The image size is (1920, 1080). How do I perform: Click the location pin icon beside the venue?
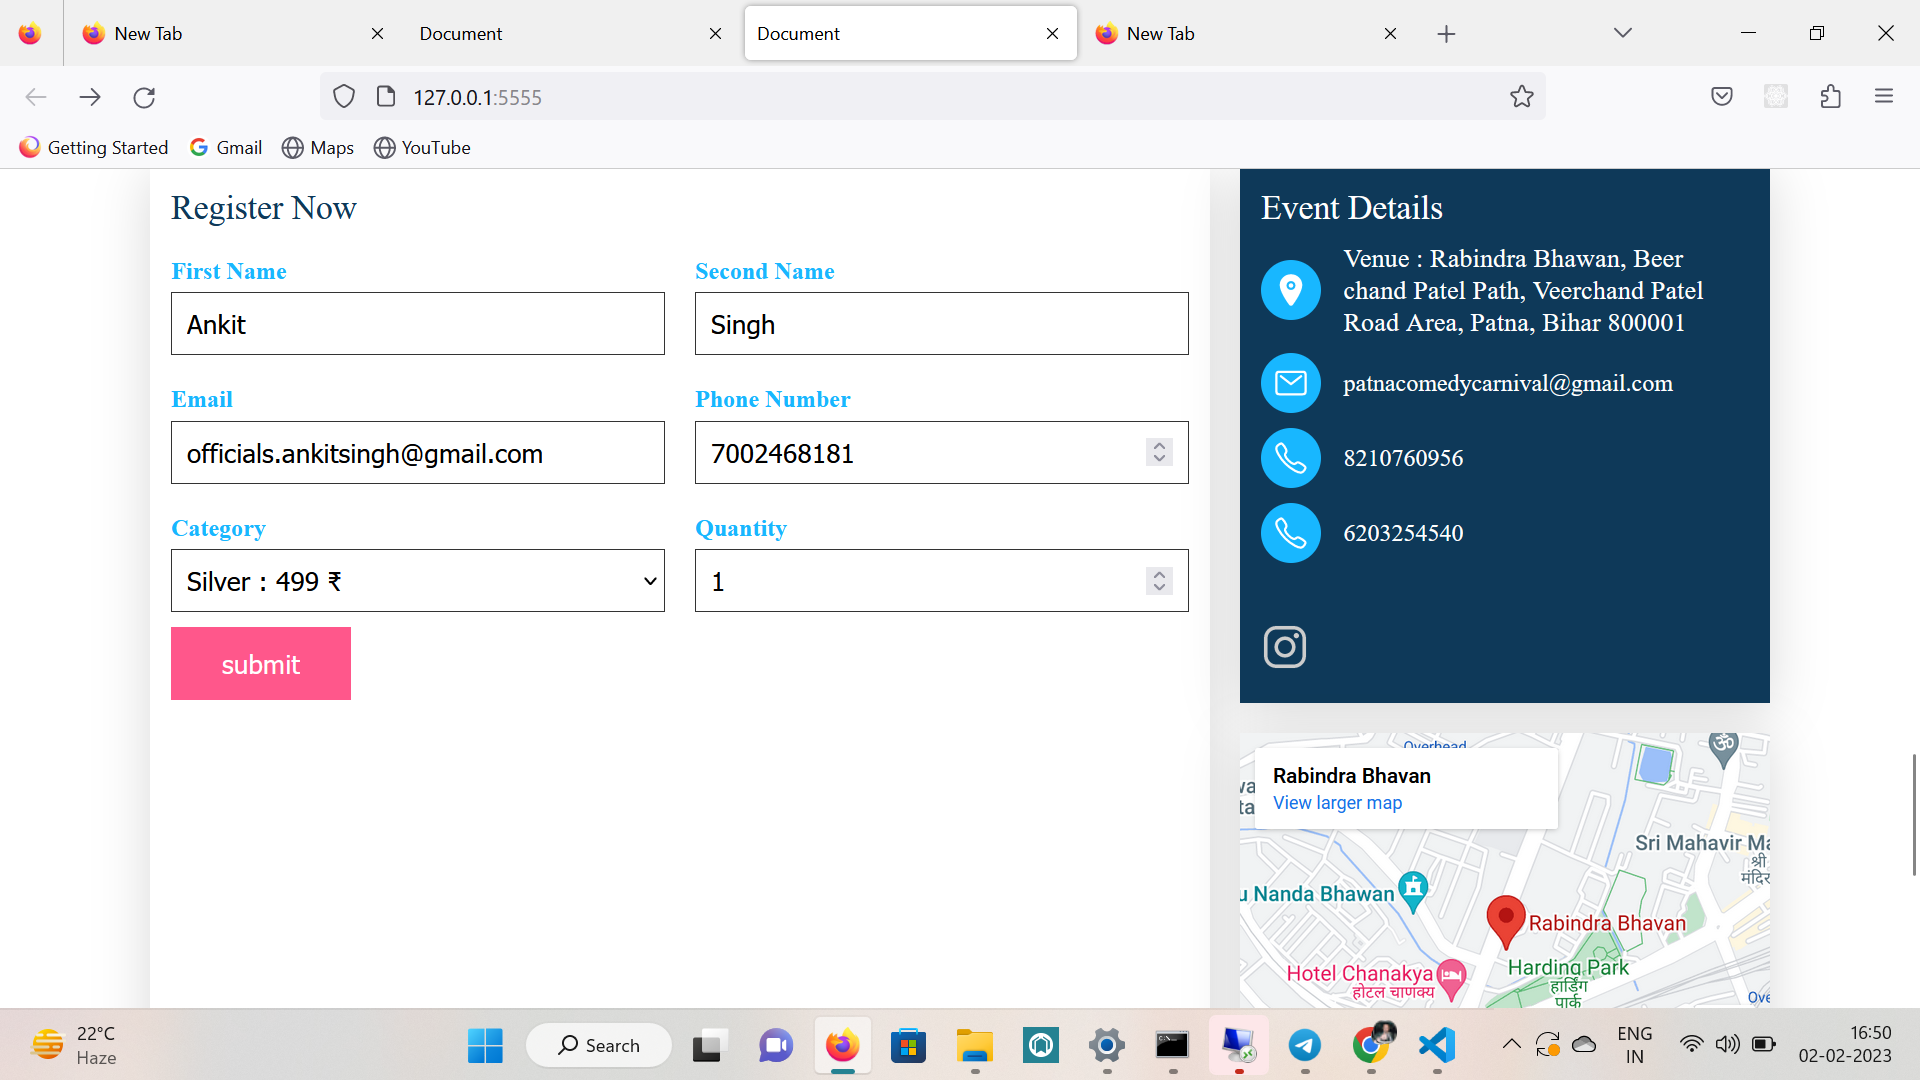1290,290
